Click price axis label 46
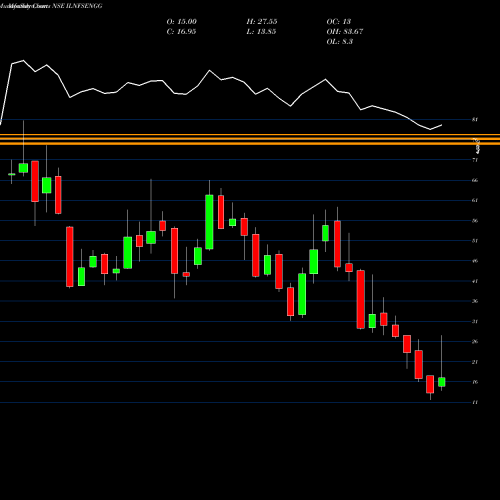Image resolution: width=500 pixels, height=500 pixels. (x=475, y=261)
